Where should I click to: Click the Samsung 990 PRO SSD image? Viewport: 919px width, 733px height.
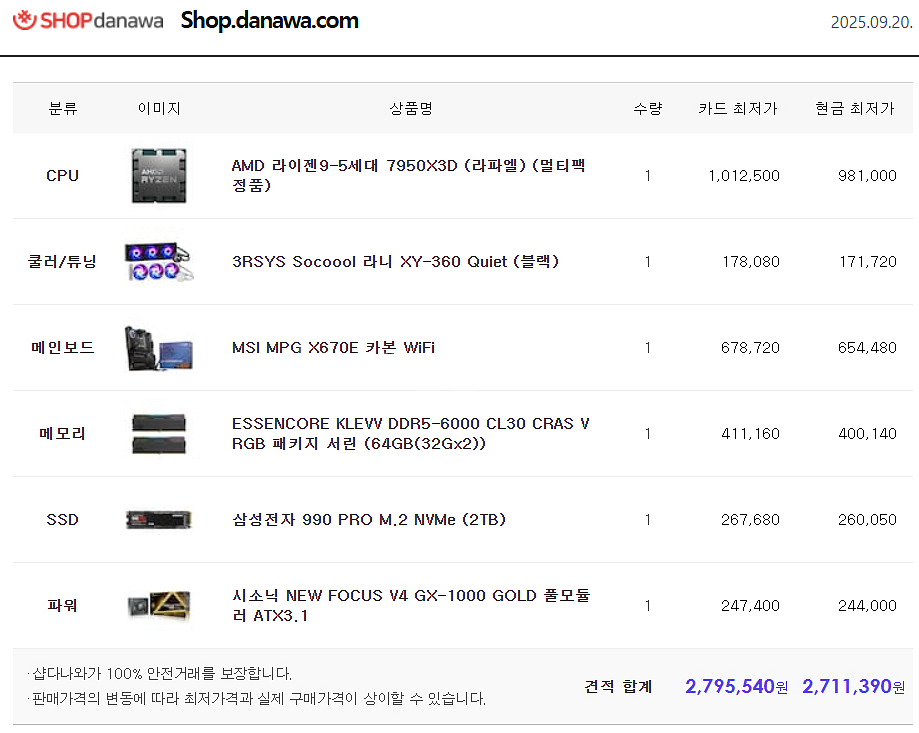tap(159, 520)
